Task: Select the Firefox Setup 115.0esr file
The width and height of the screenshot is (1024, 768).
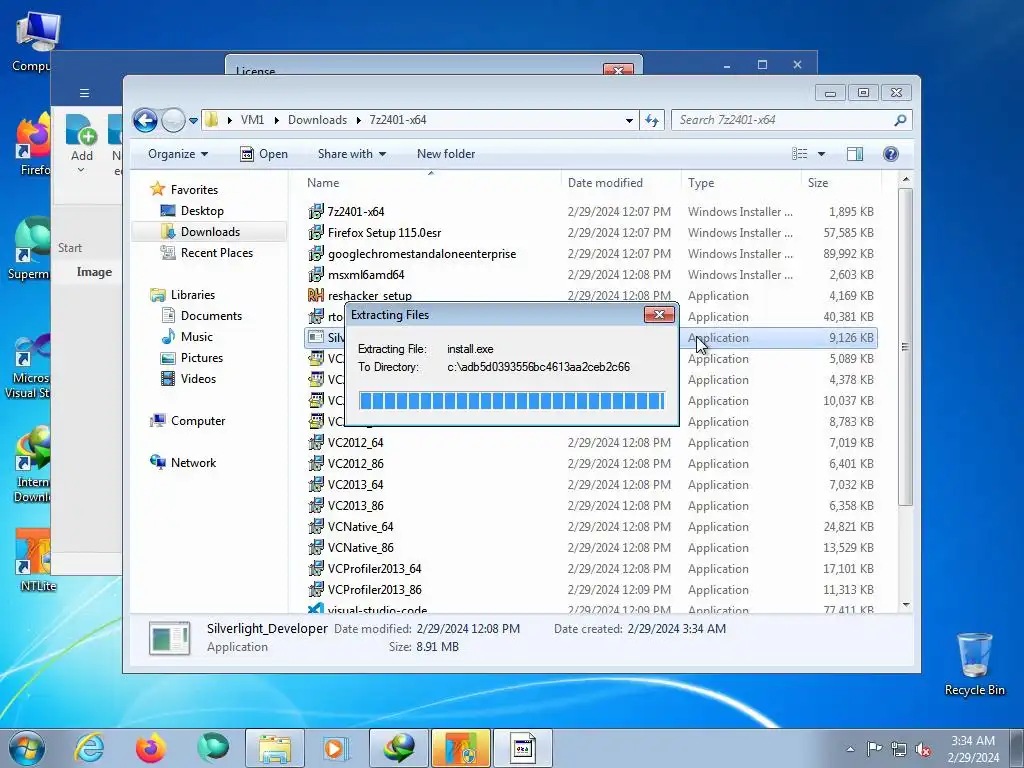Action: [384, 232]
